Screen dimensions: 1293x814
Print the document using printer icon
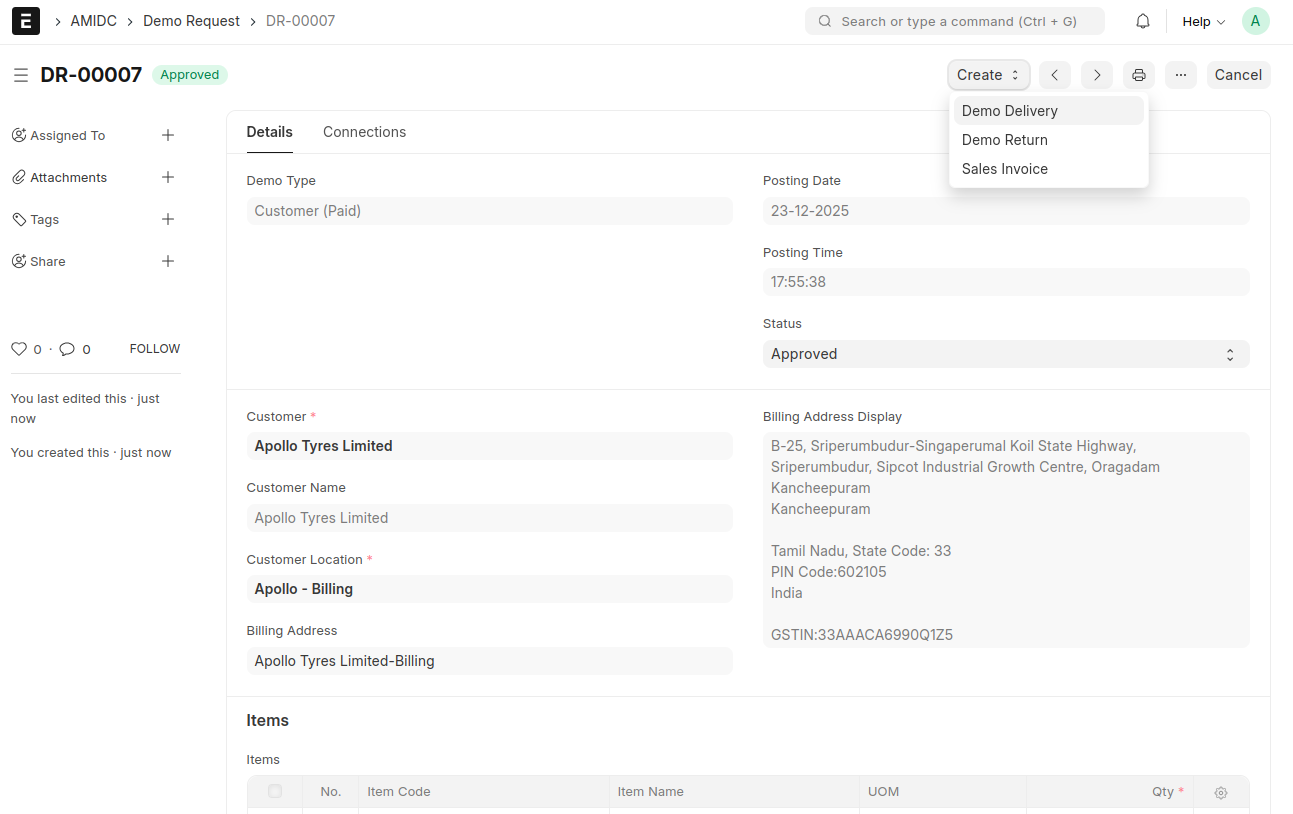coord(1138,75)
